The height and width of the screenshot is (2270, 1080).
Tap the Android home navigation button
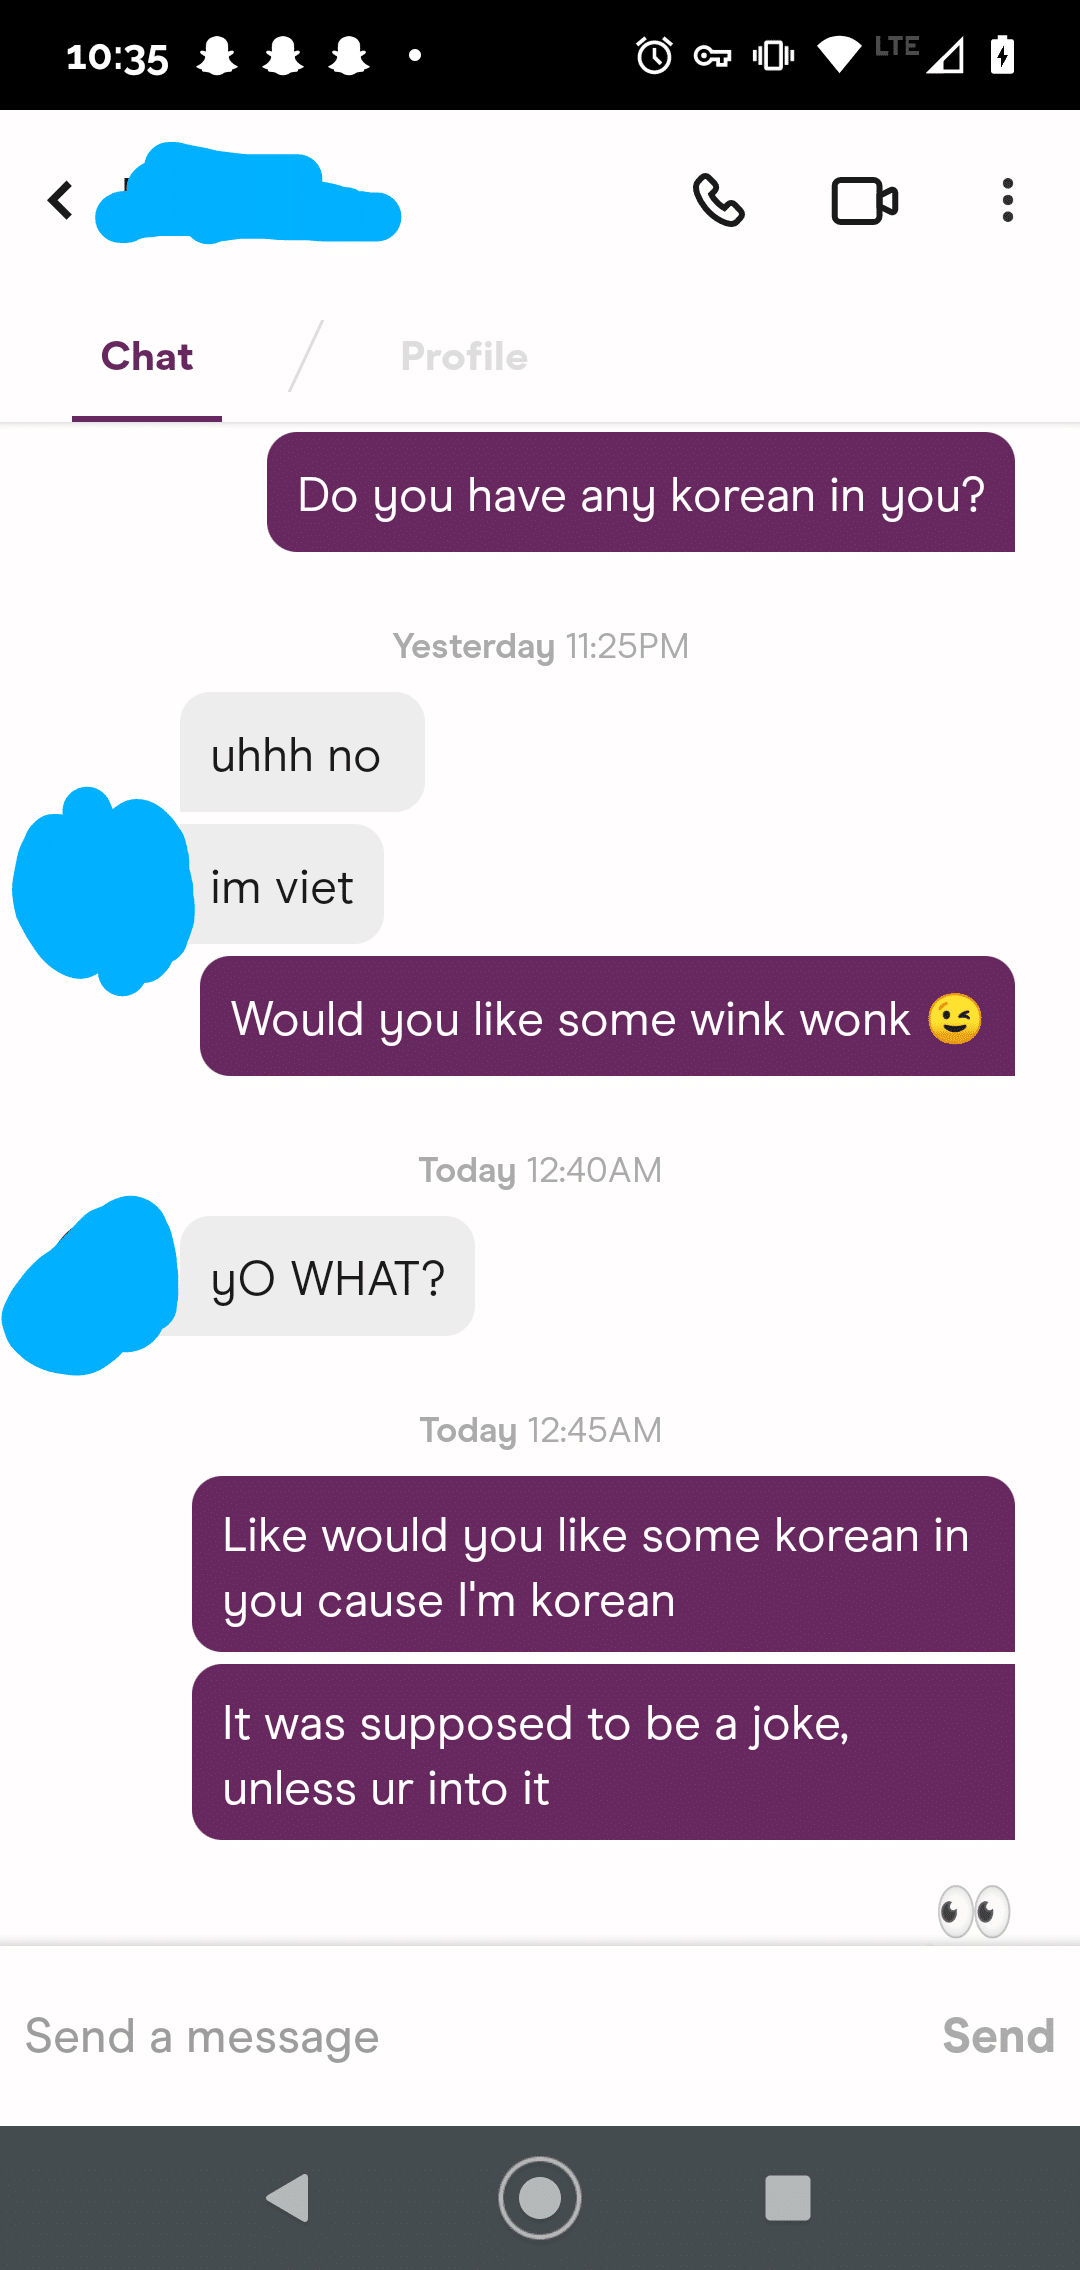coord(540,2198)
